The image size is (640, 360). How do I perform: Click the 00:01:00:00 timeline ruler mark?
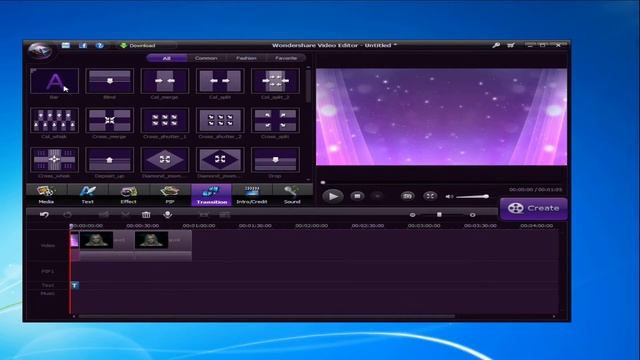199,226
